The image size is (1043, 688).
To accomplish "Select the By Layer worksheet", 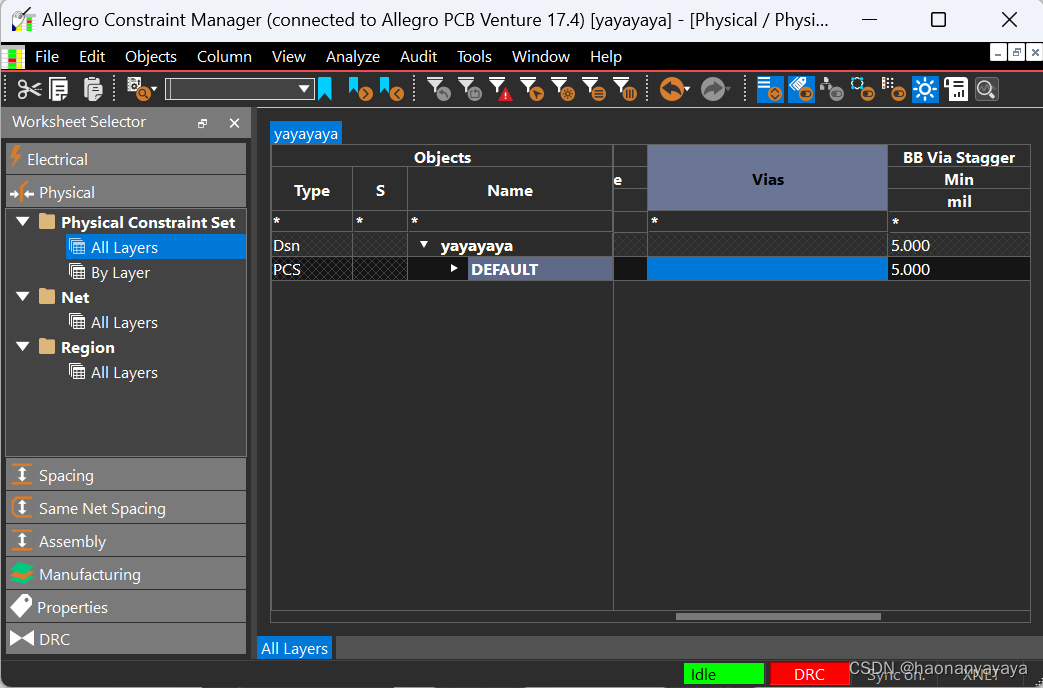I will point(120,273).
